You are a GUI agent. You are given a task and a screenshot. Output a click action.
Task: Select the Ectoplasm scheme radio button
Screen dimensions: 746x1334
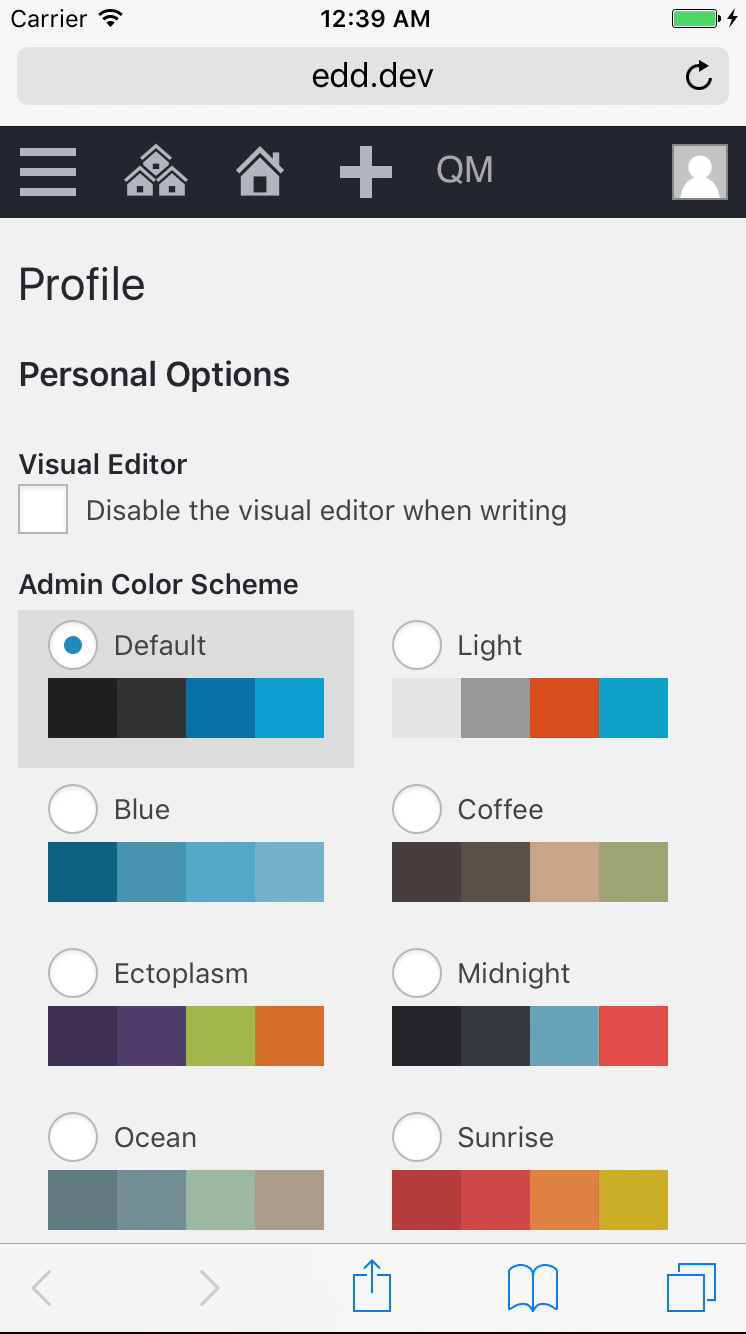pos(73,973)
